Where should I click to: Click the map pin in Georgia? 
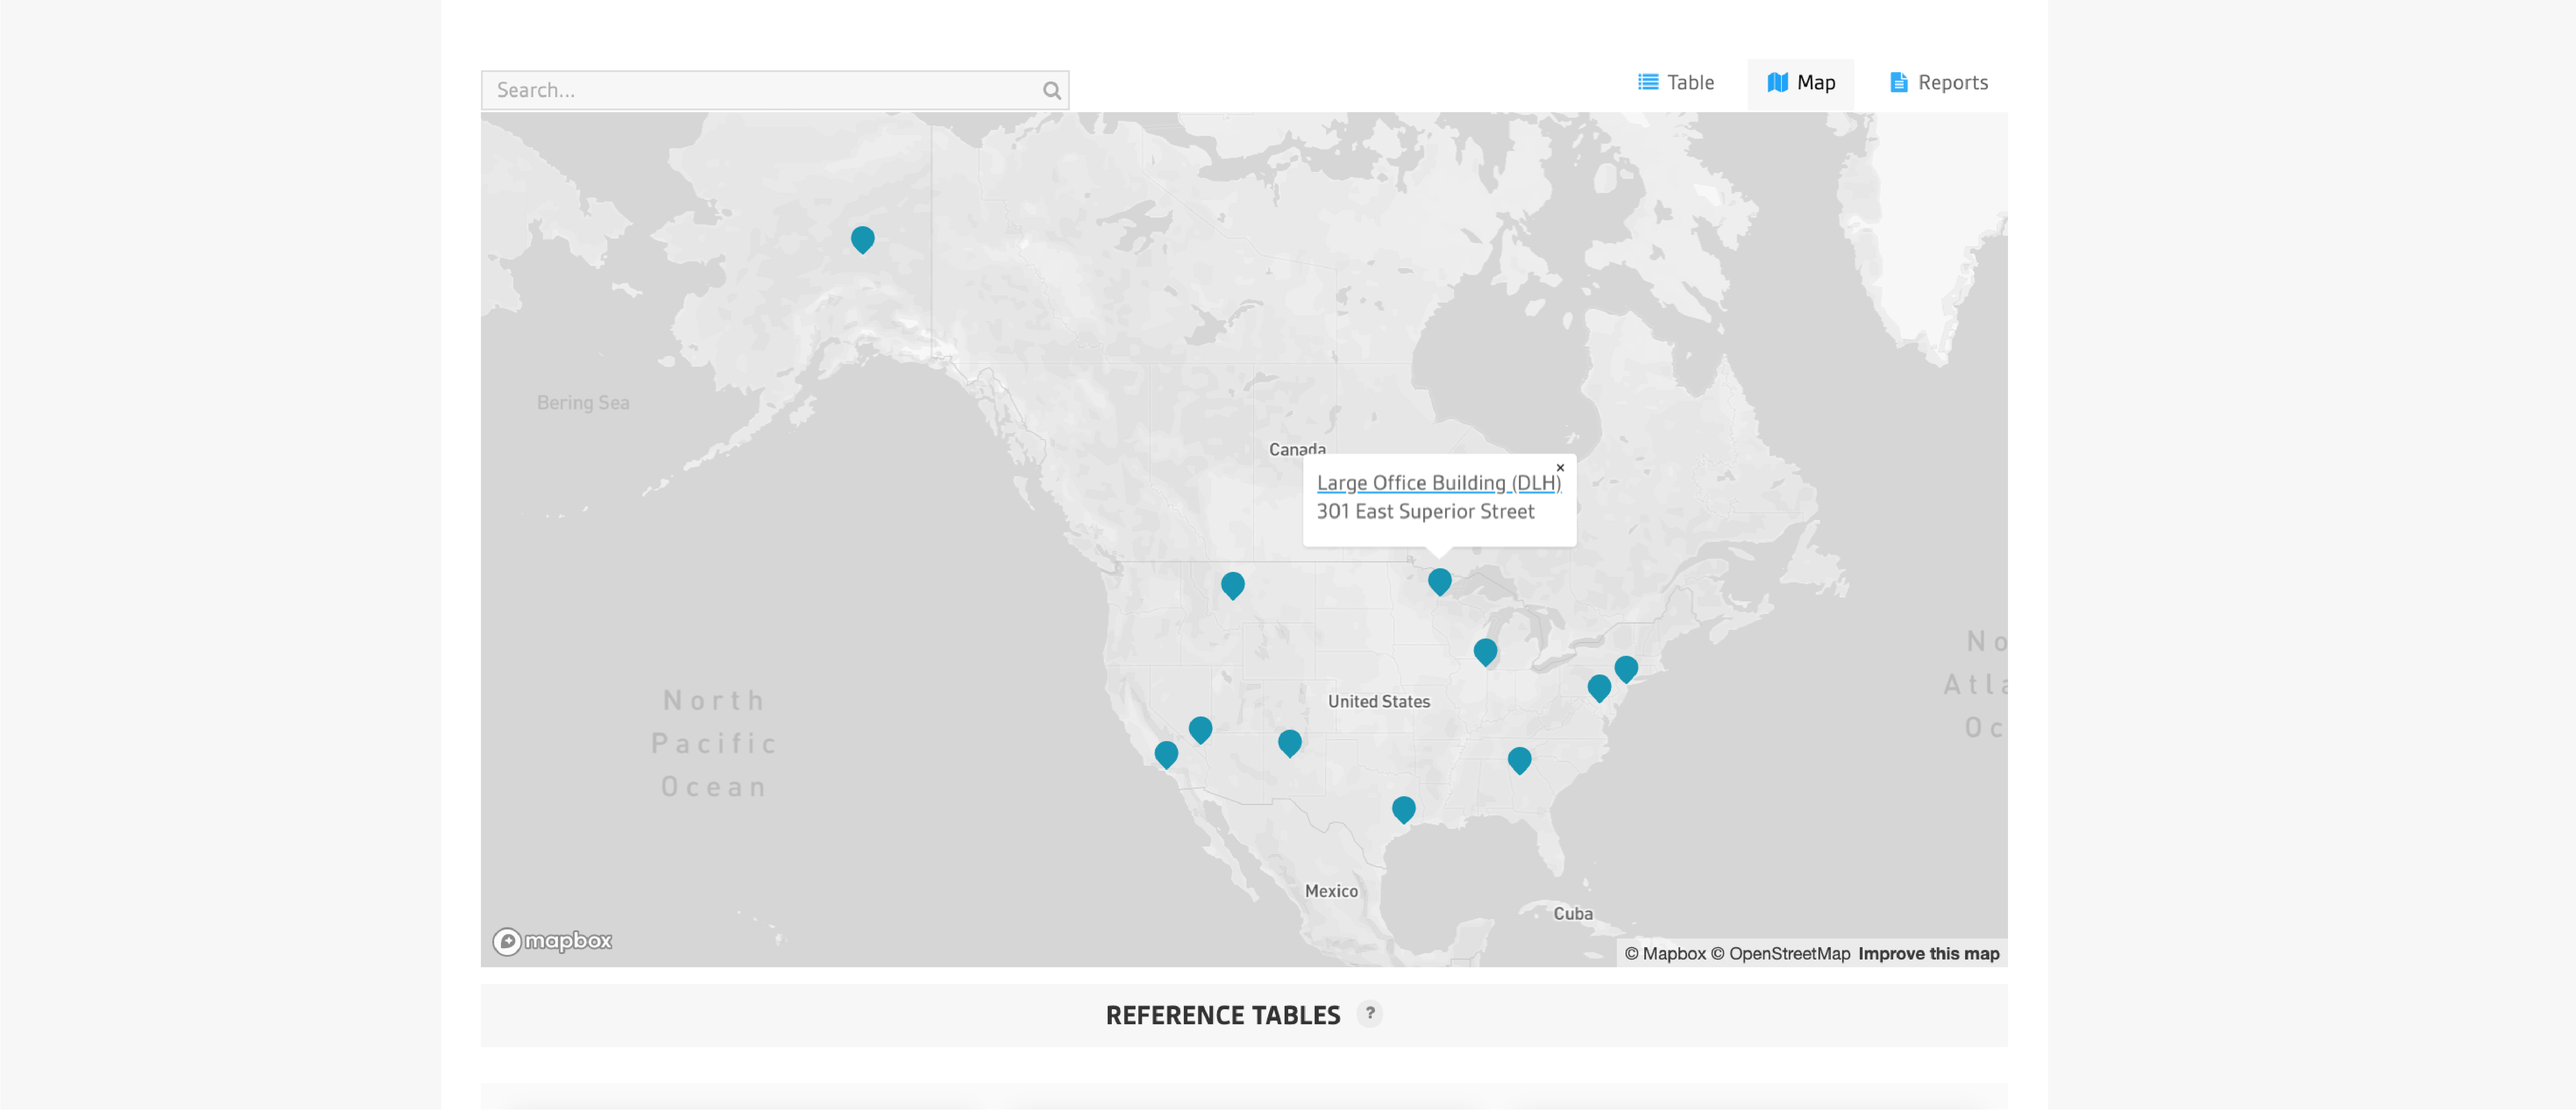point(1519,761)
